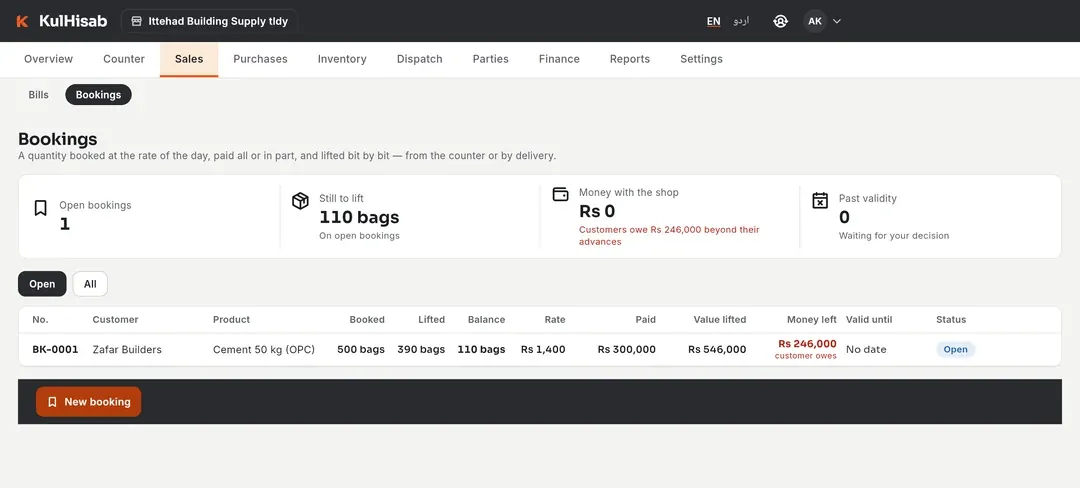This screenshot has height=488, width=1080.
Task: Open the Counter tab
Action: (x=124, y=59)
